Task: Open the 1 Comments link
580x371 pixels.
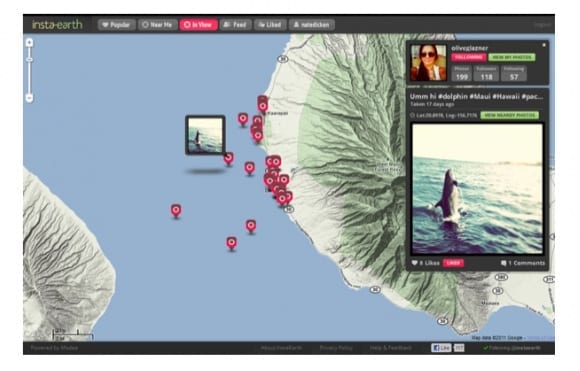Action: point(523,263)
